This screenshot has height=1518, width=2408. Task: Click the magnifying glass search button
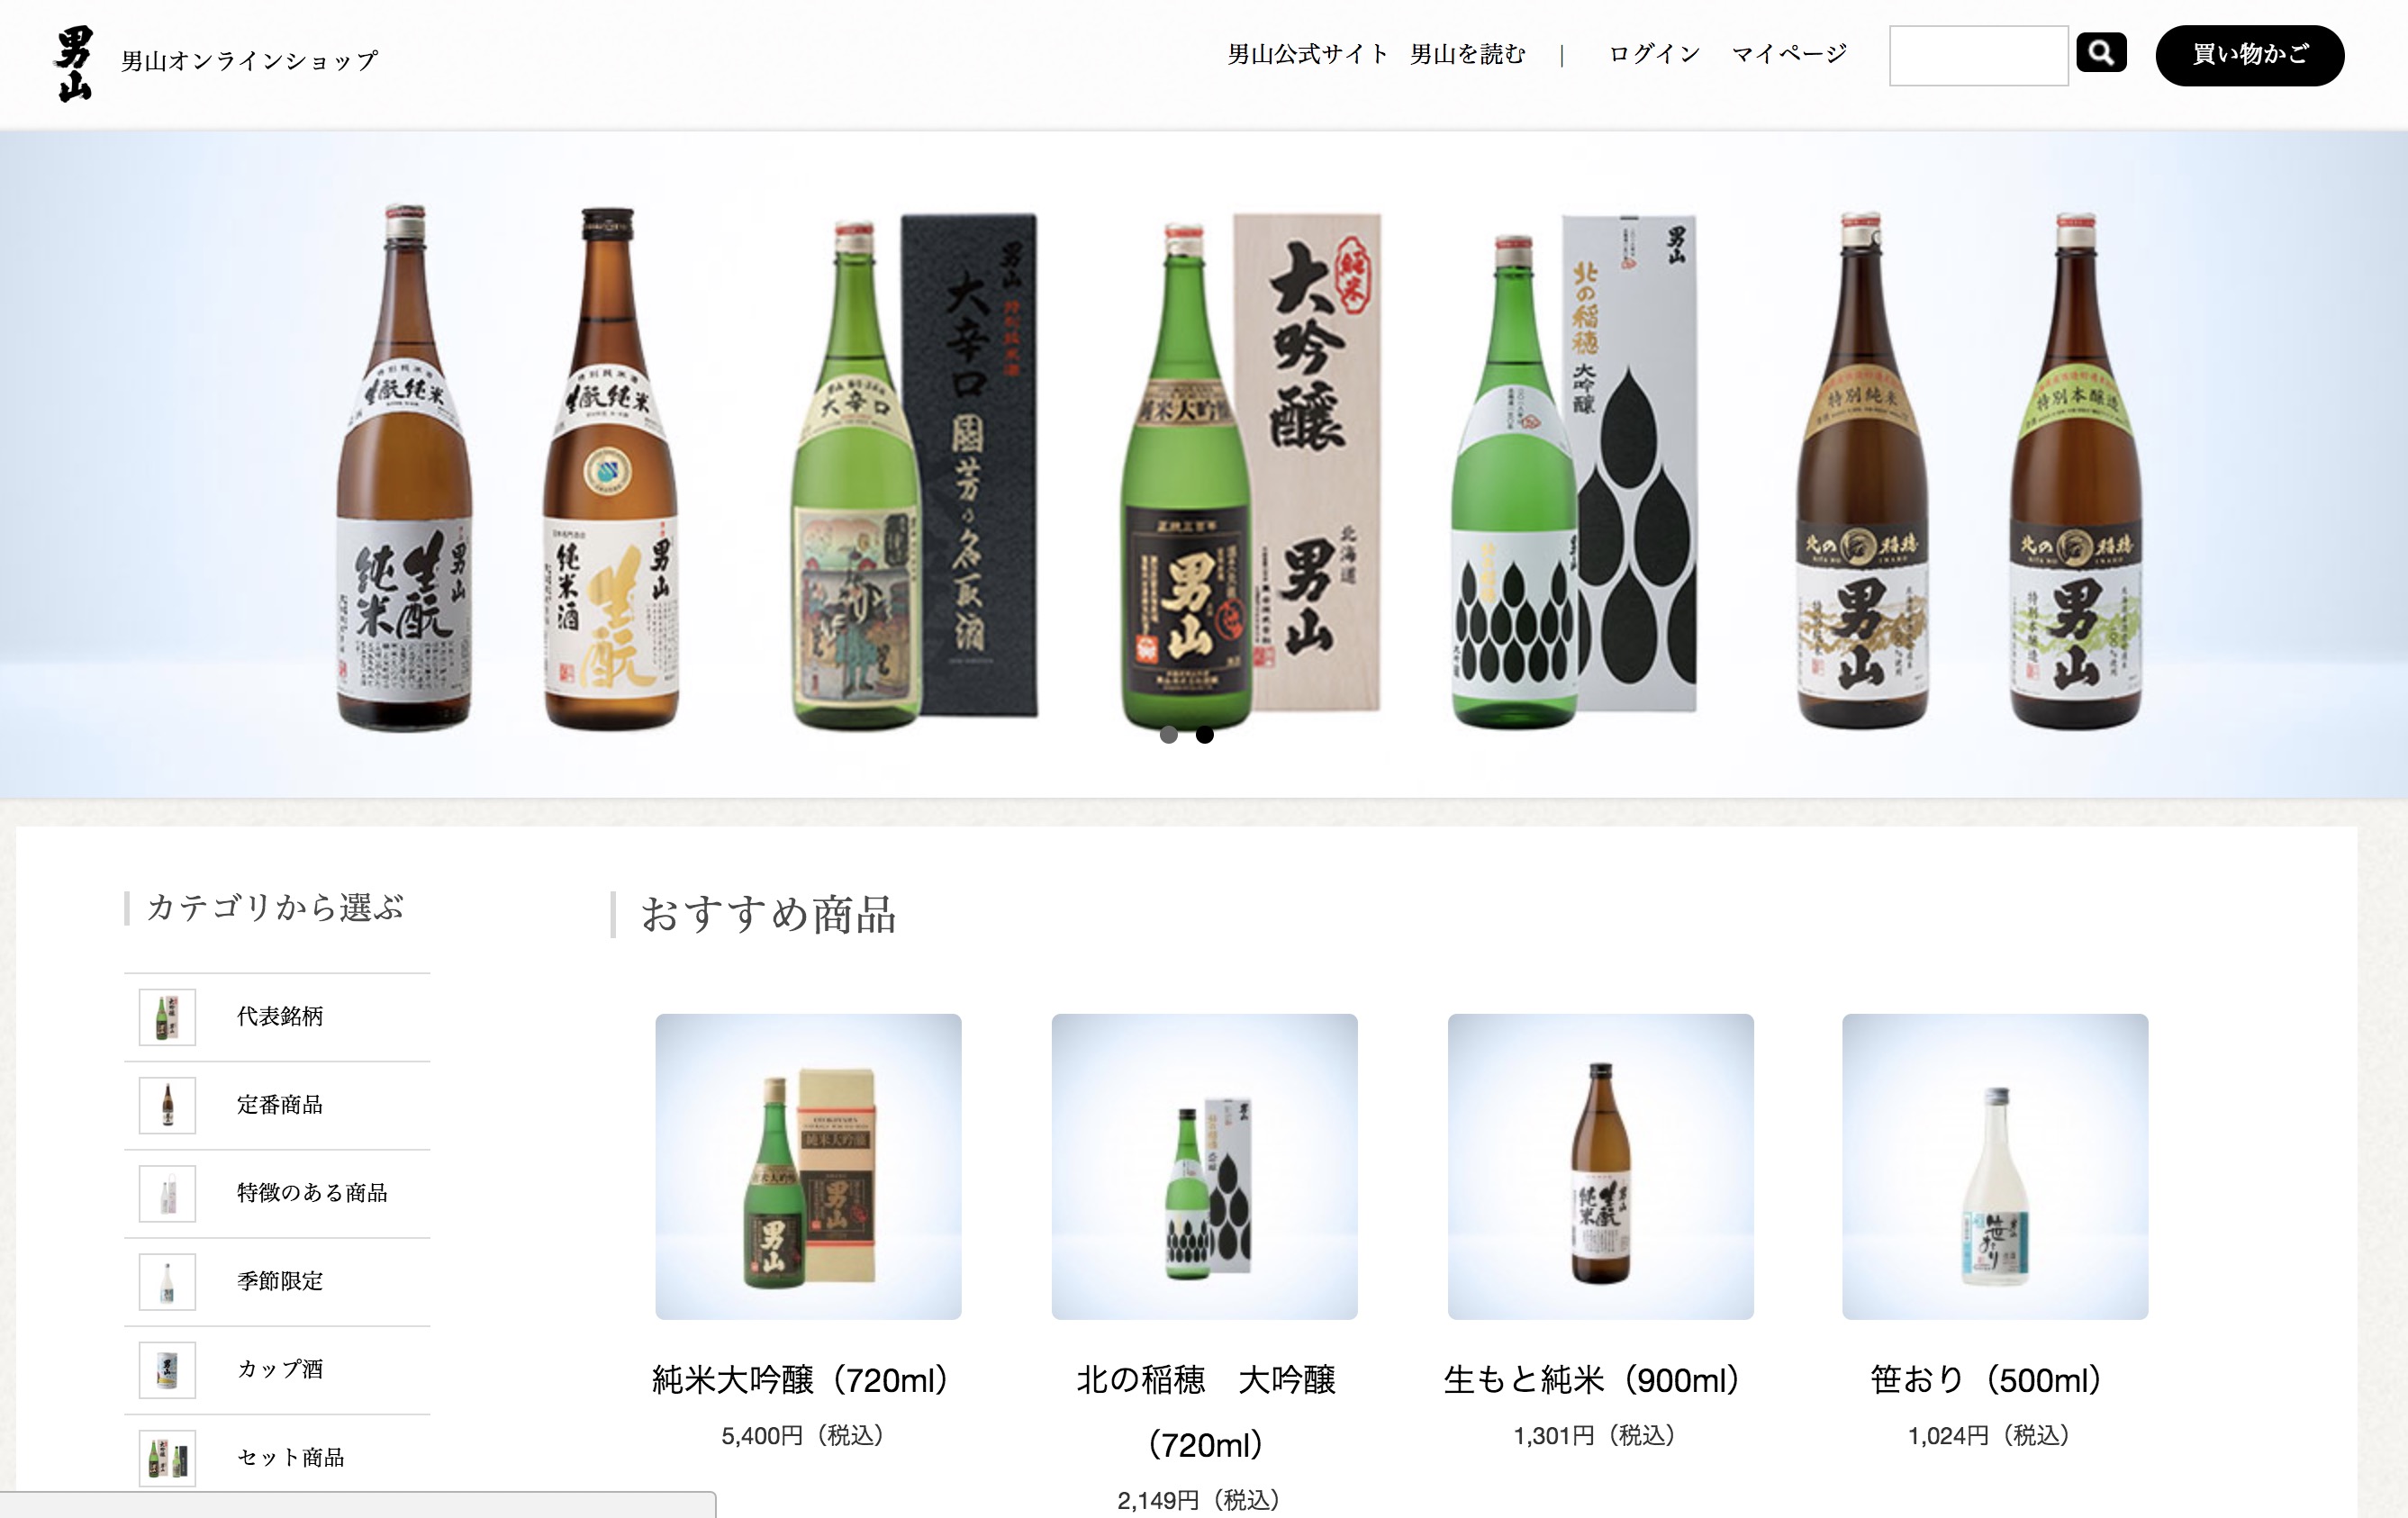2101,53
